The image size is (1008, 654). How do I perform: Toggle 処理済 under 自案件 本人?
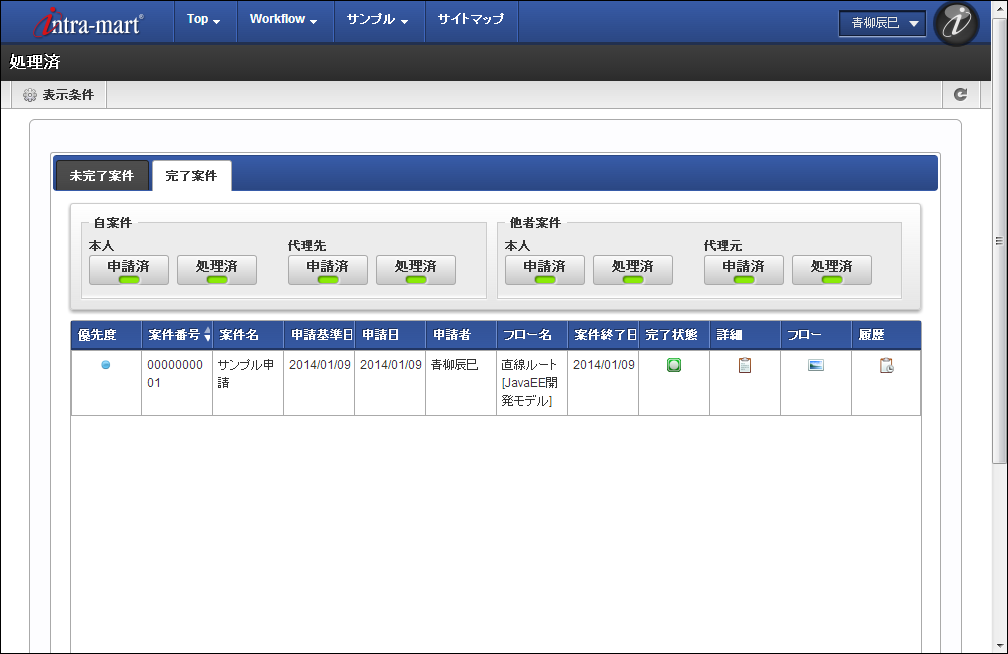coord(217,270)
